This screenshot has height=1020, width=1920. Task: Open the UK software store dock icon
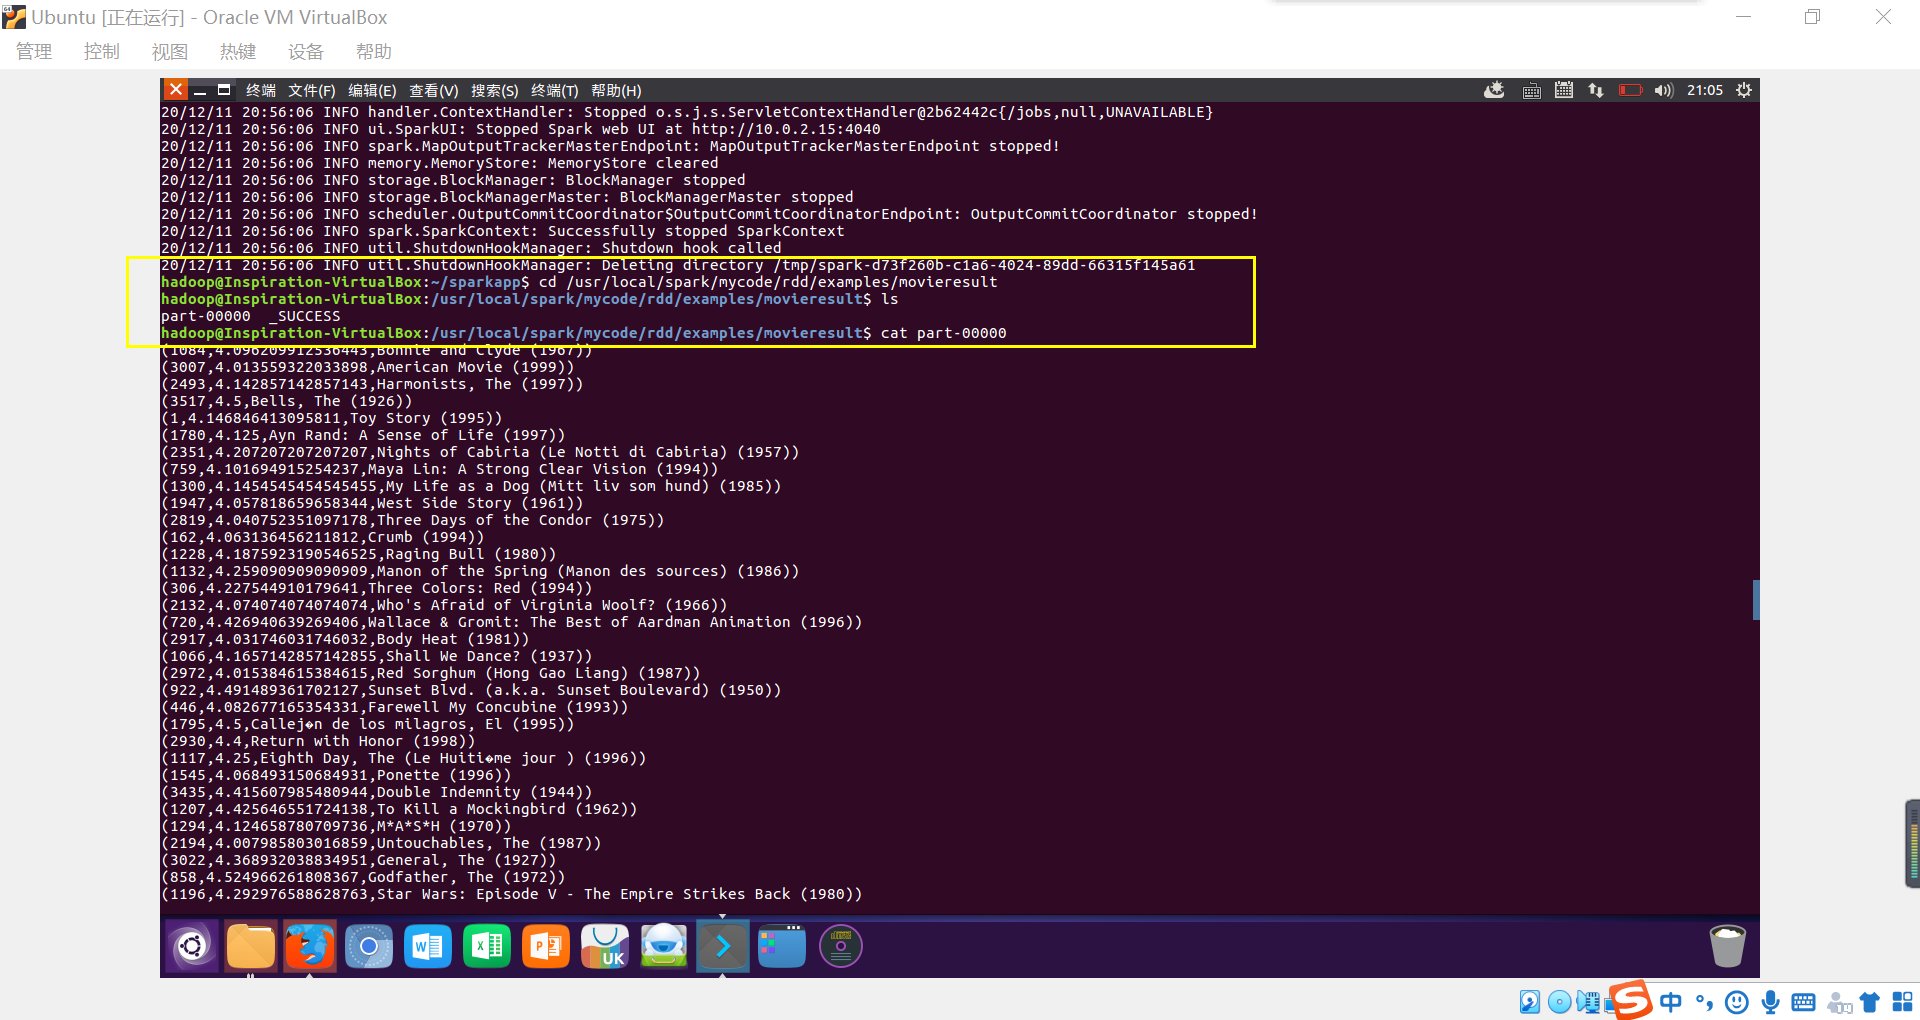coord(605,946)
